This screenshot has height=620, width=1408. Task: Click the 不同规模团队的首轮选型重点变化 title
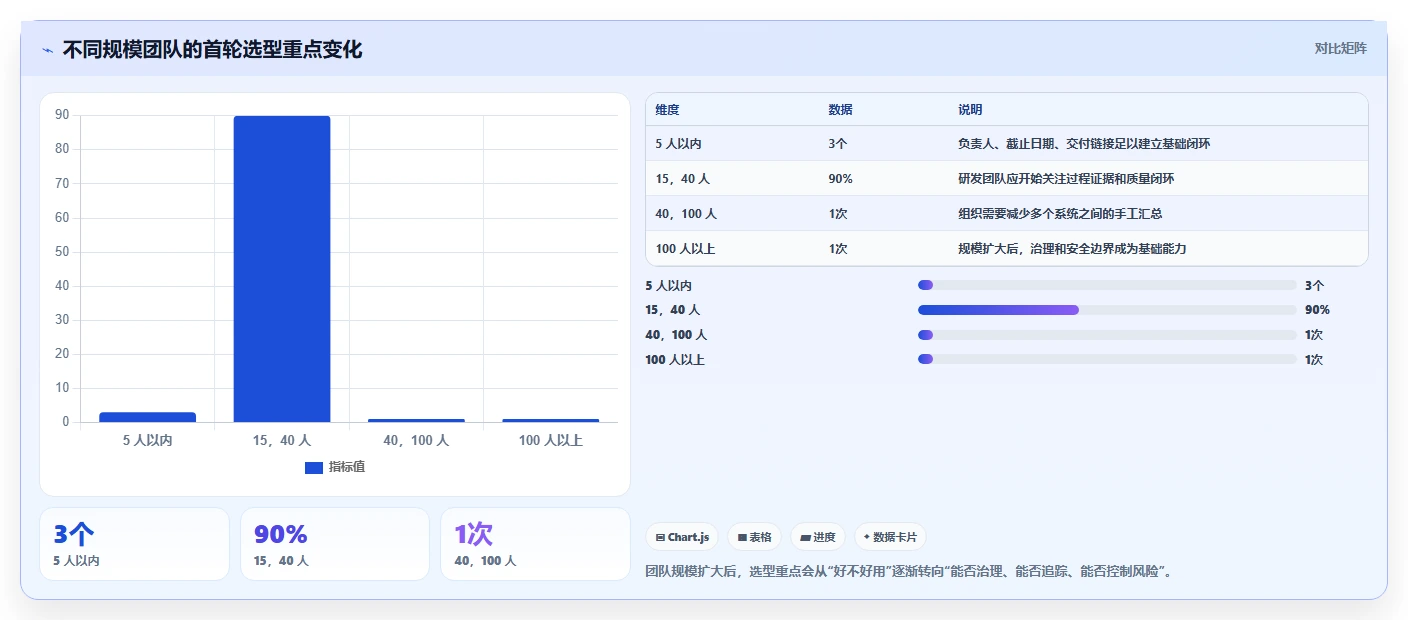pos(212,49)
